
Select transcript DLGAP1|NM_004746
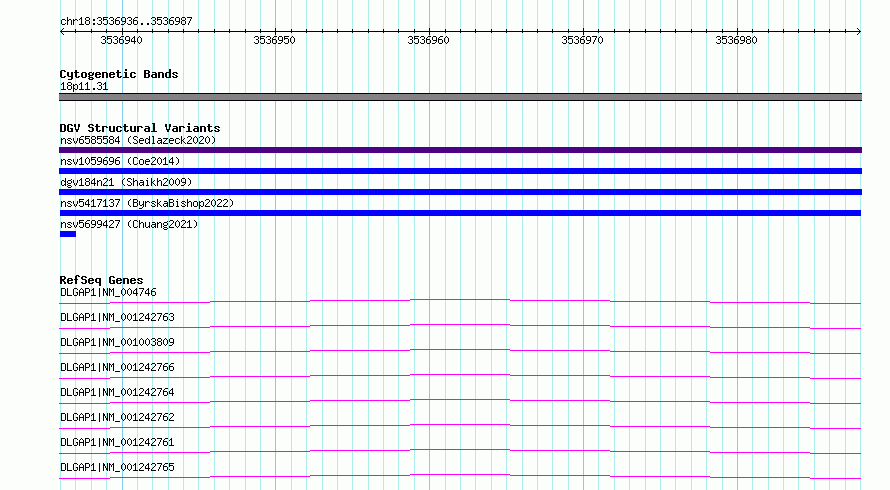pyautogui.click(x=108, y=292)
